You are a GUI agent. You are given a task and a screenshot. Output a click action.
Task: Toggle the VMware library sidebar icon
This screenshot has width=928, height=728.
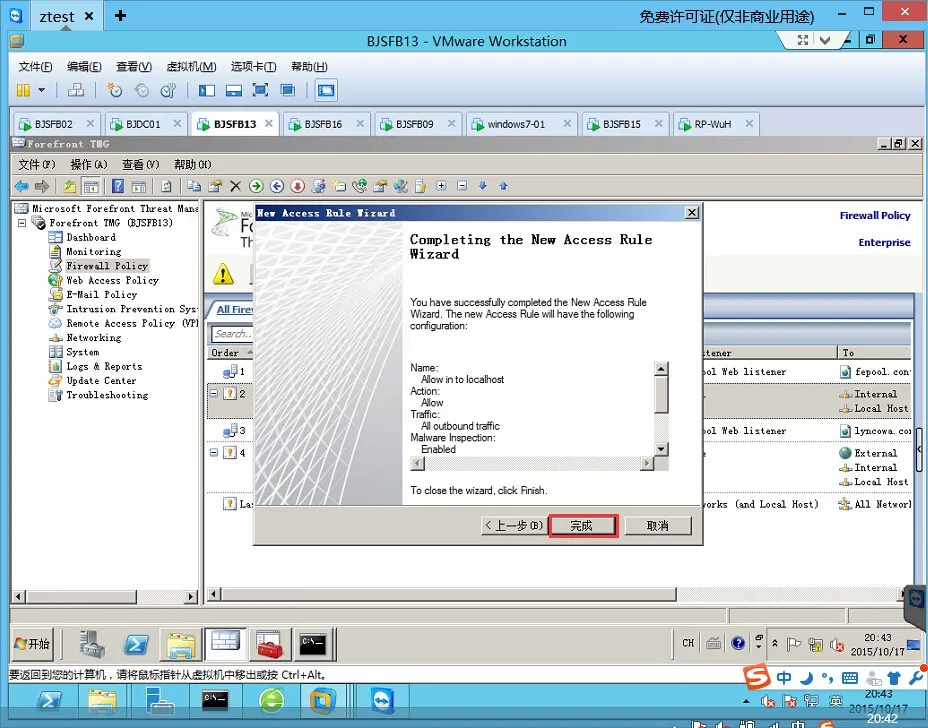[x=207, y=90]
